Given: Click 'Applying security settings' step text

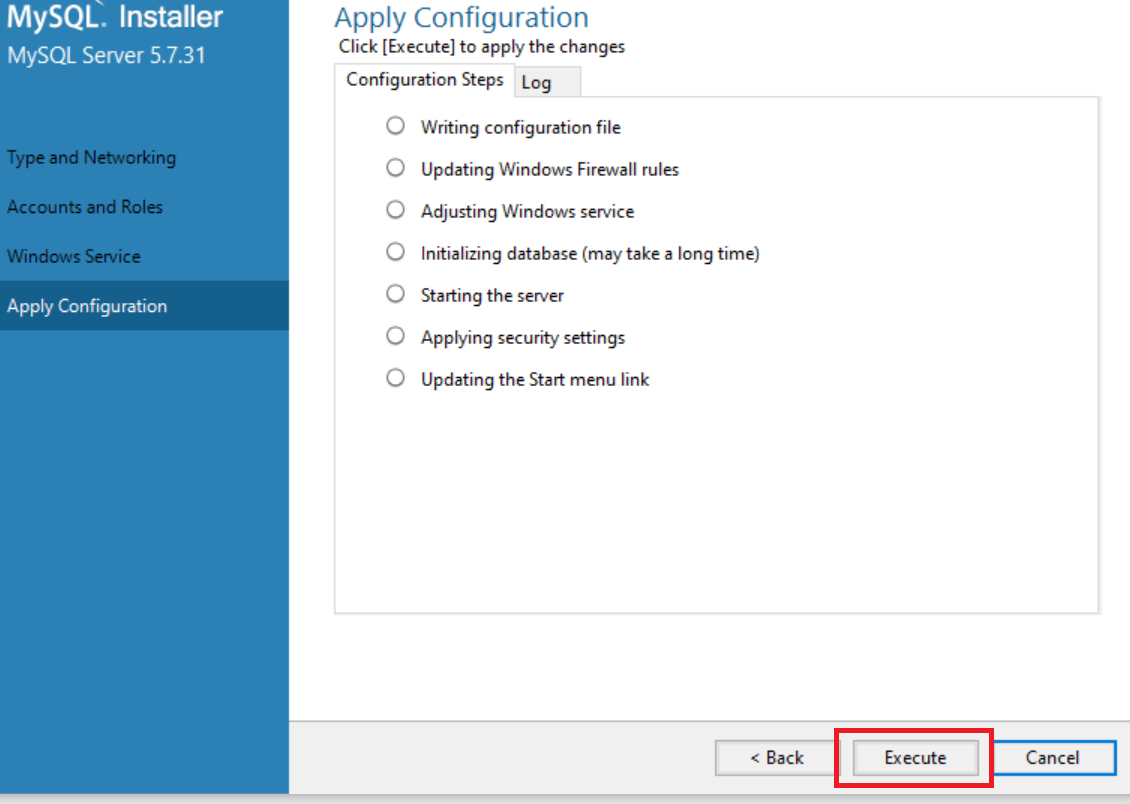Looking at the screenshot, I should click(x=522, y=338).
